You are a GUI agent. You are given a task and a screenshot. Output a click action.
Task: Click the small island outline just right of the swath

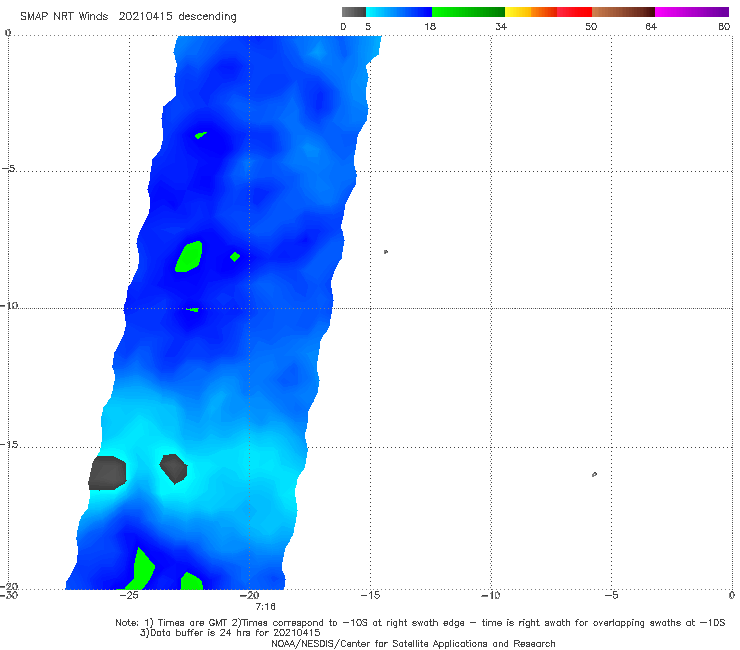(x=386, y=252)
